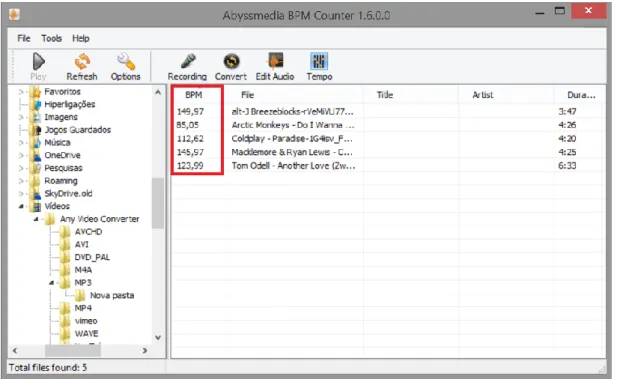This screenshot has width=617, height=379.
Task: Expand the Favoritos tree node
Action: coord(21,92)
